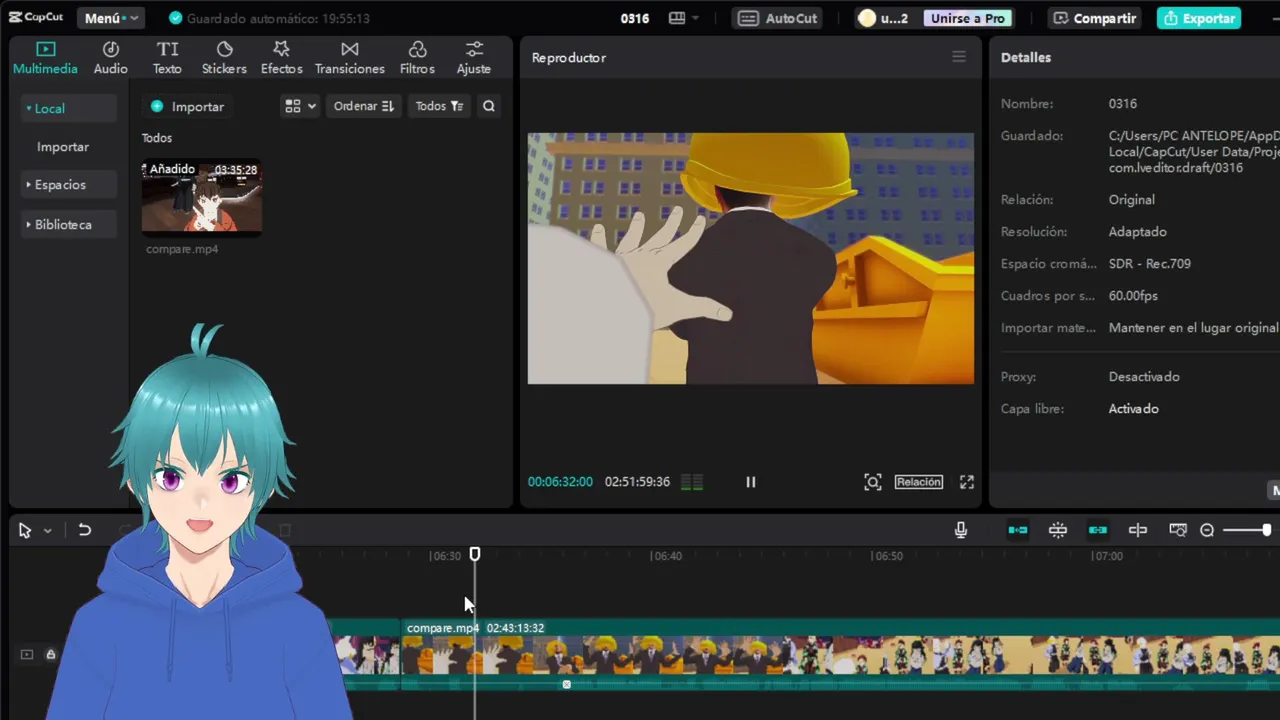This screenshot has height=720, width=1280.
Task: Click the Proxy Desactivado value
Action: pos(1144,377)
